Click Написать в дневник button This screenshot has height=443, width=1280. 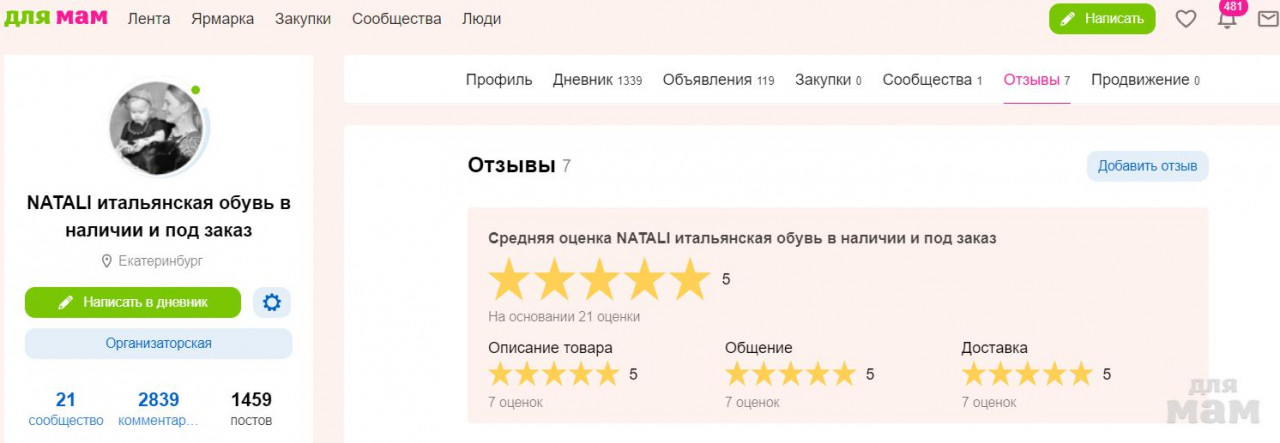tap(133, 302)
